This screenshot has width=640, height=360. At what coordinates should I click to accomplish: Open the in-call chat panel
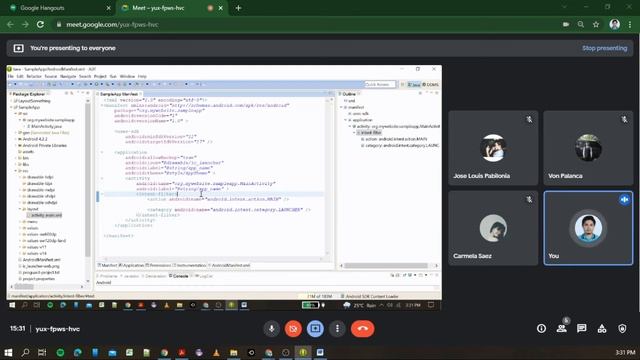[x=582, y=329]
